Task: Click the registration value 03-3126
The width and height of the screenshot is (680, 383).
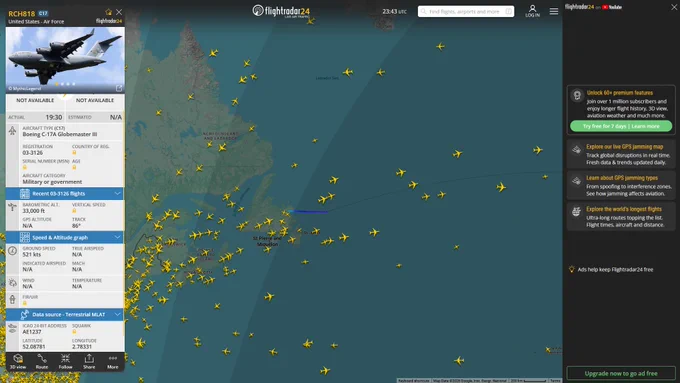Action: pyautogui.click(x=33, y=153)
